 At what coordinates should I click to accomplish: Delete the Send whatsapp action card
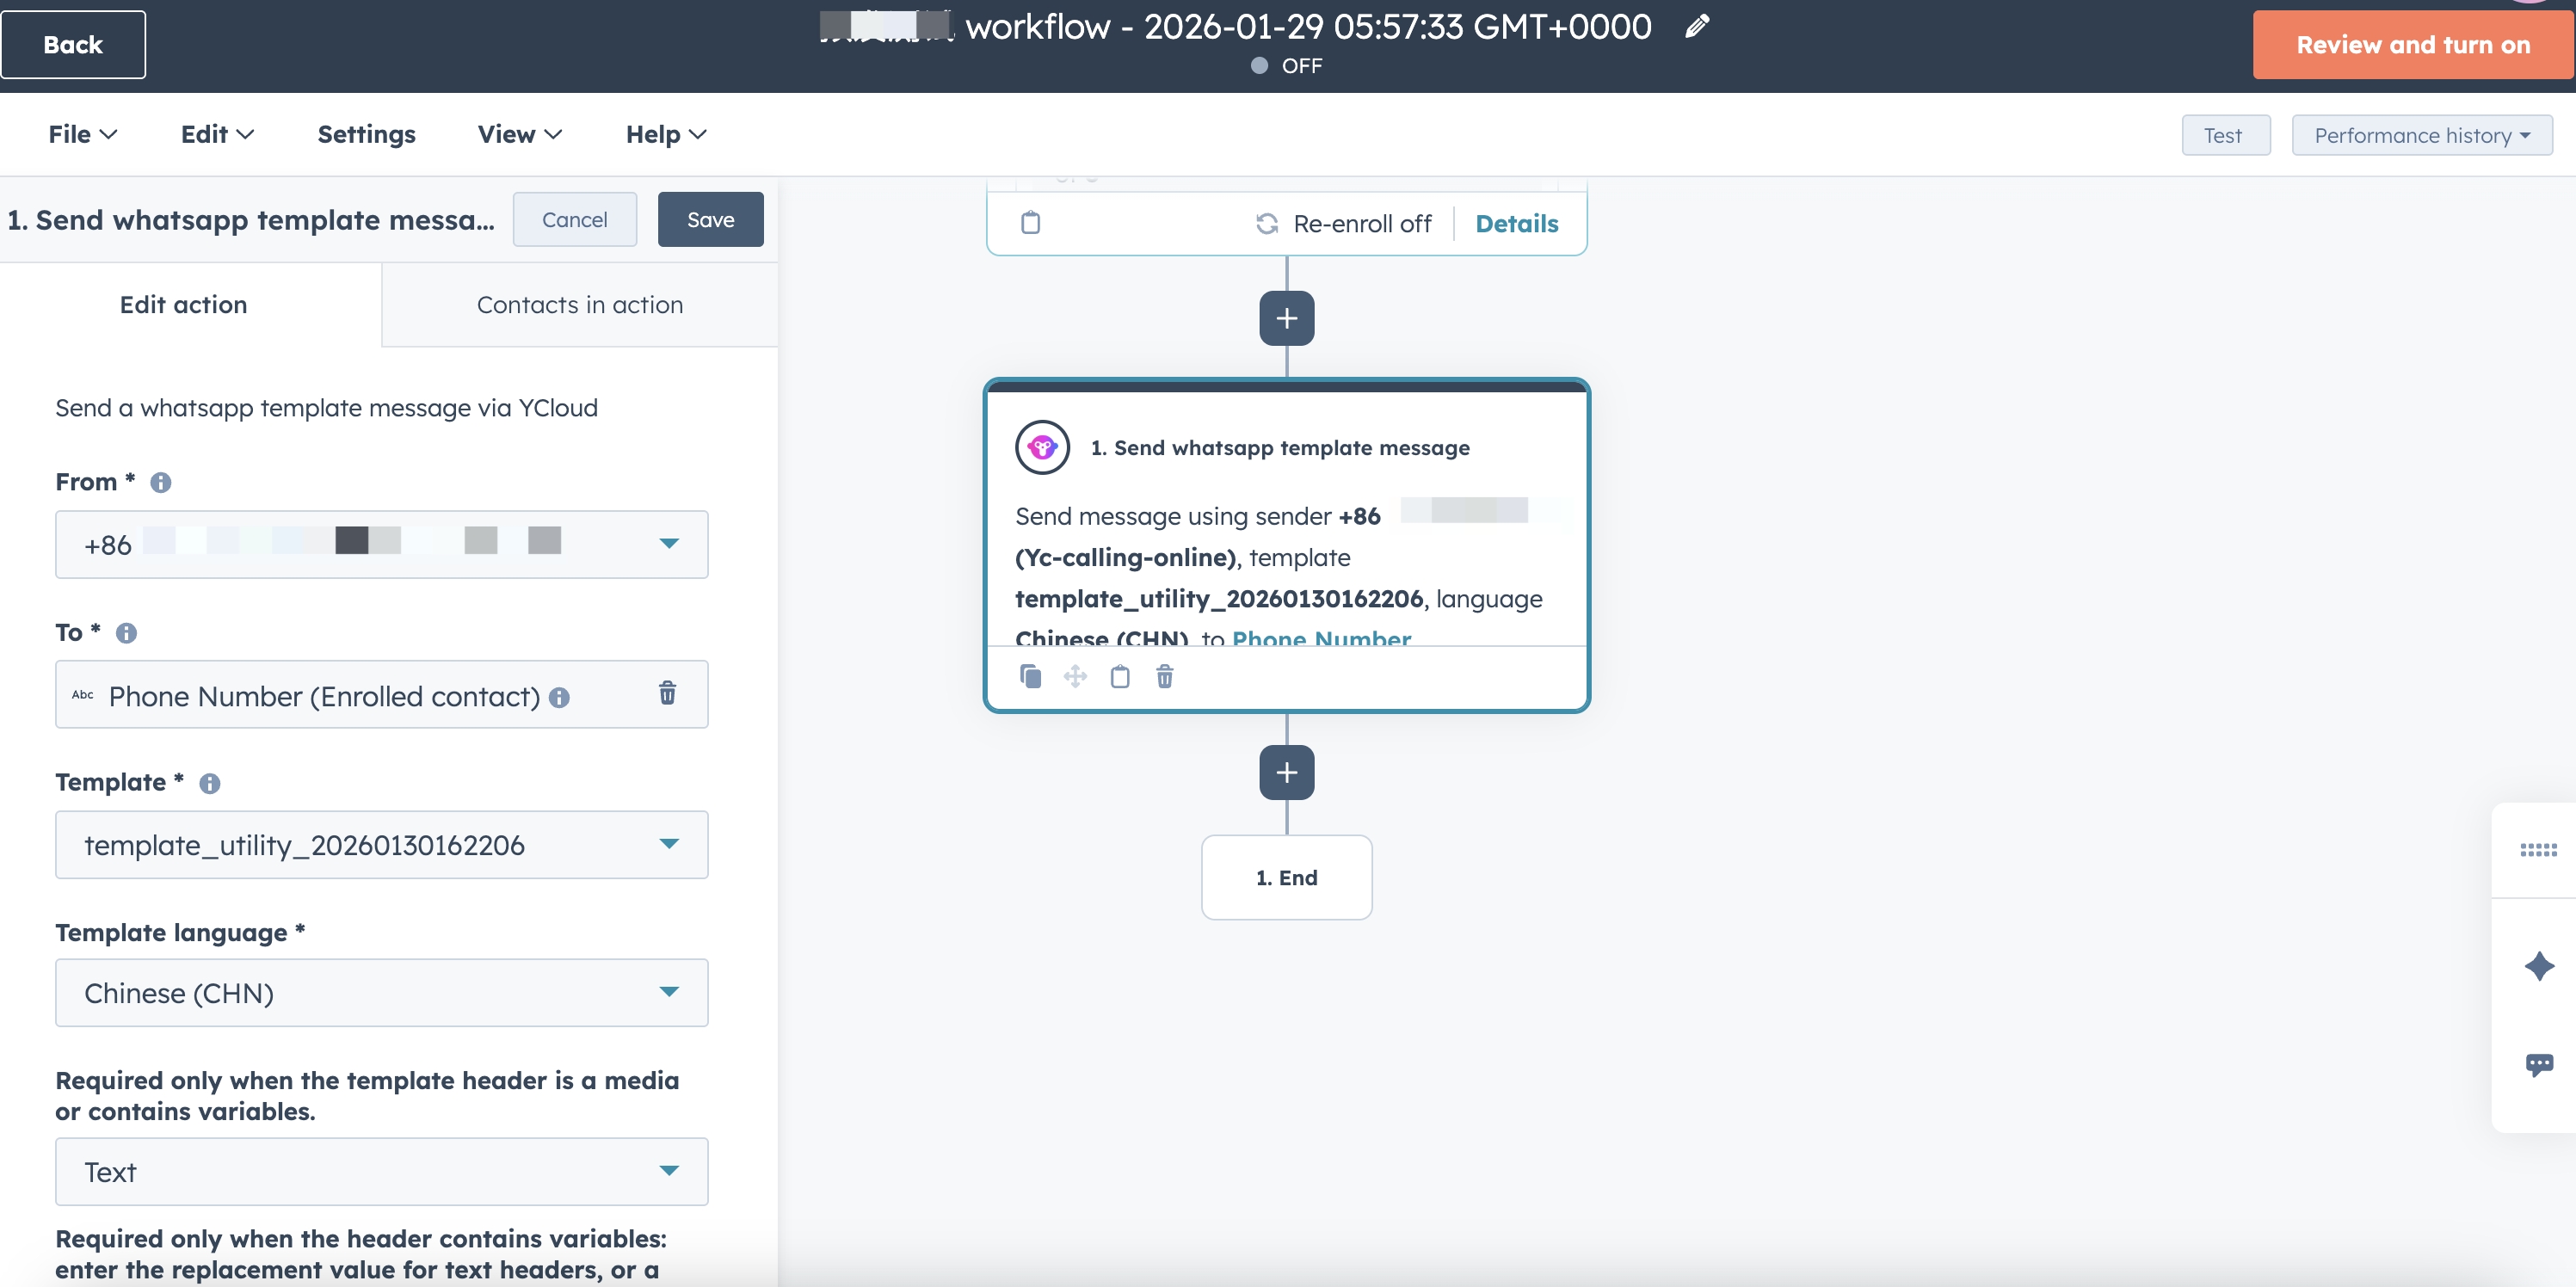point(1164,677)
